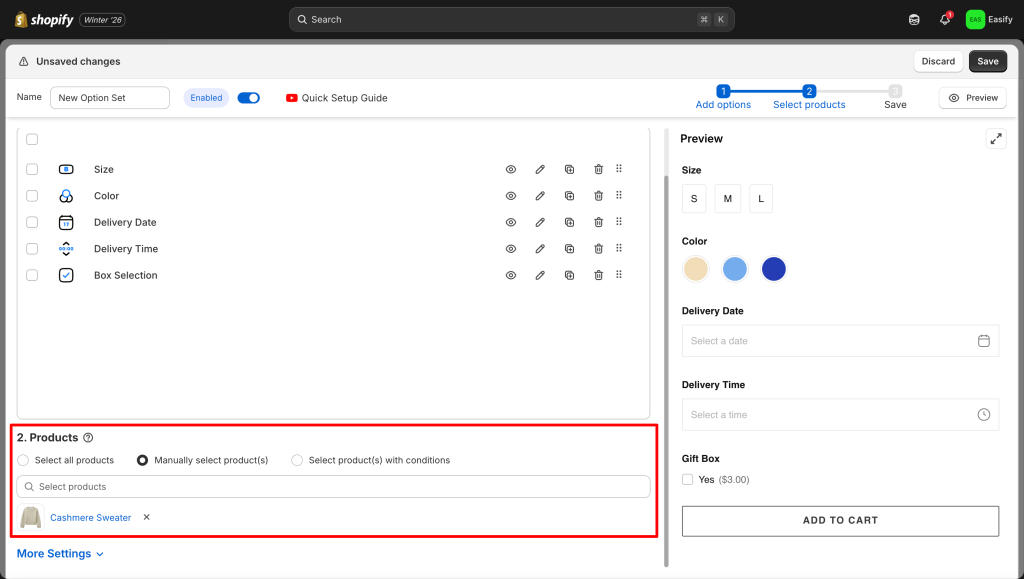
Task: Expand More Settings section
Action: (60, 554)
